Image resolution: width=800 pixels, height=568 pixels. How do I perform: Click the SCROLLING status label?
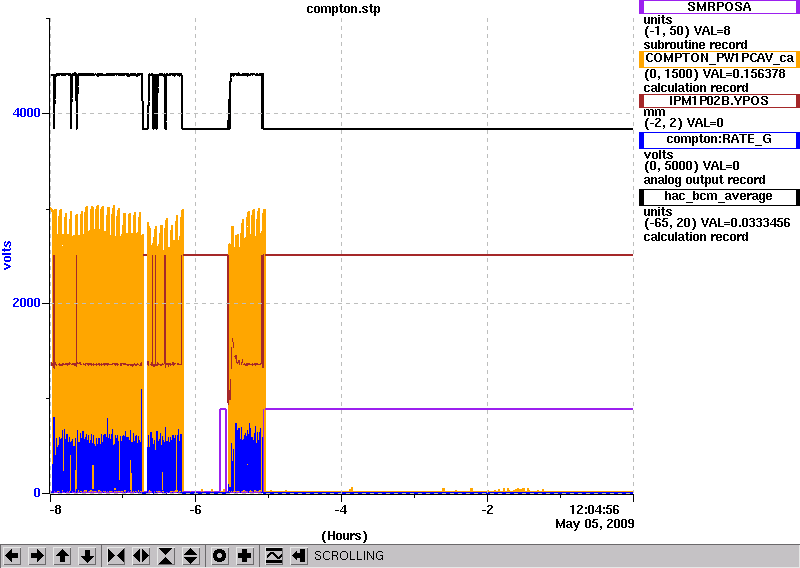348,556
